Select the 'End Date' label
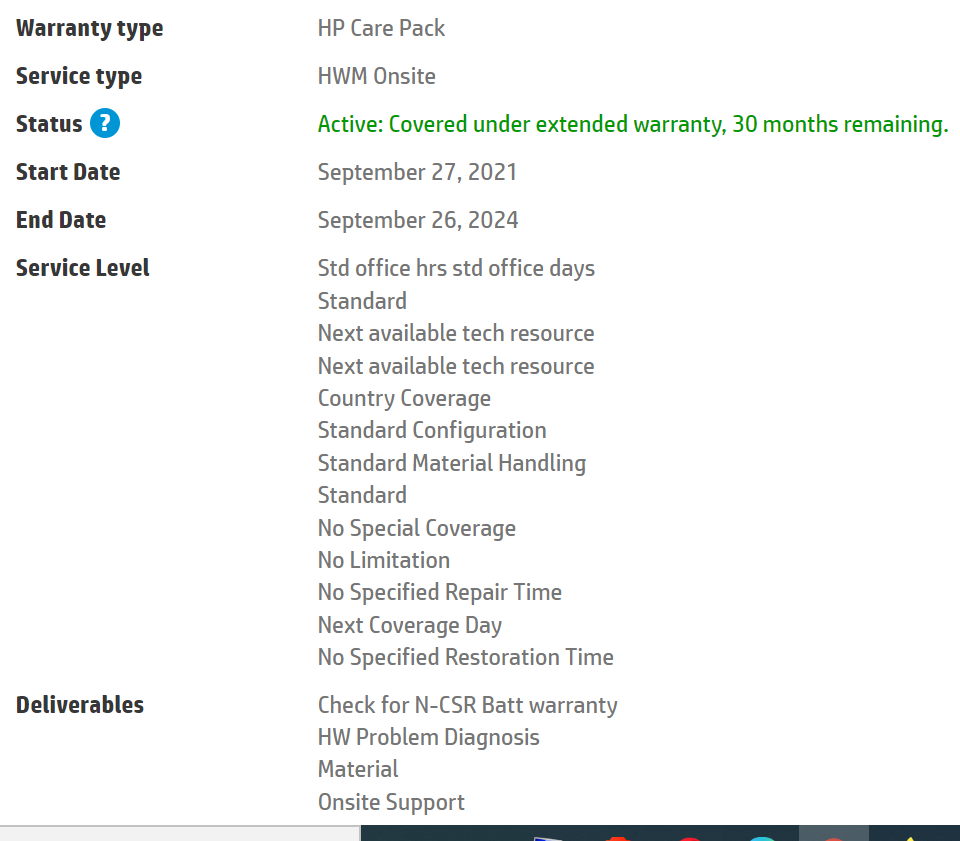960x841 pixels. click(x=61, y=220)
